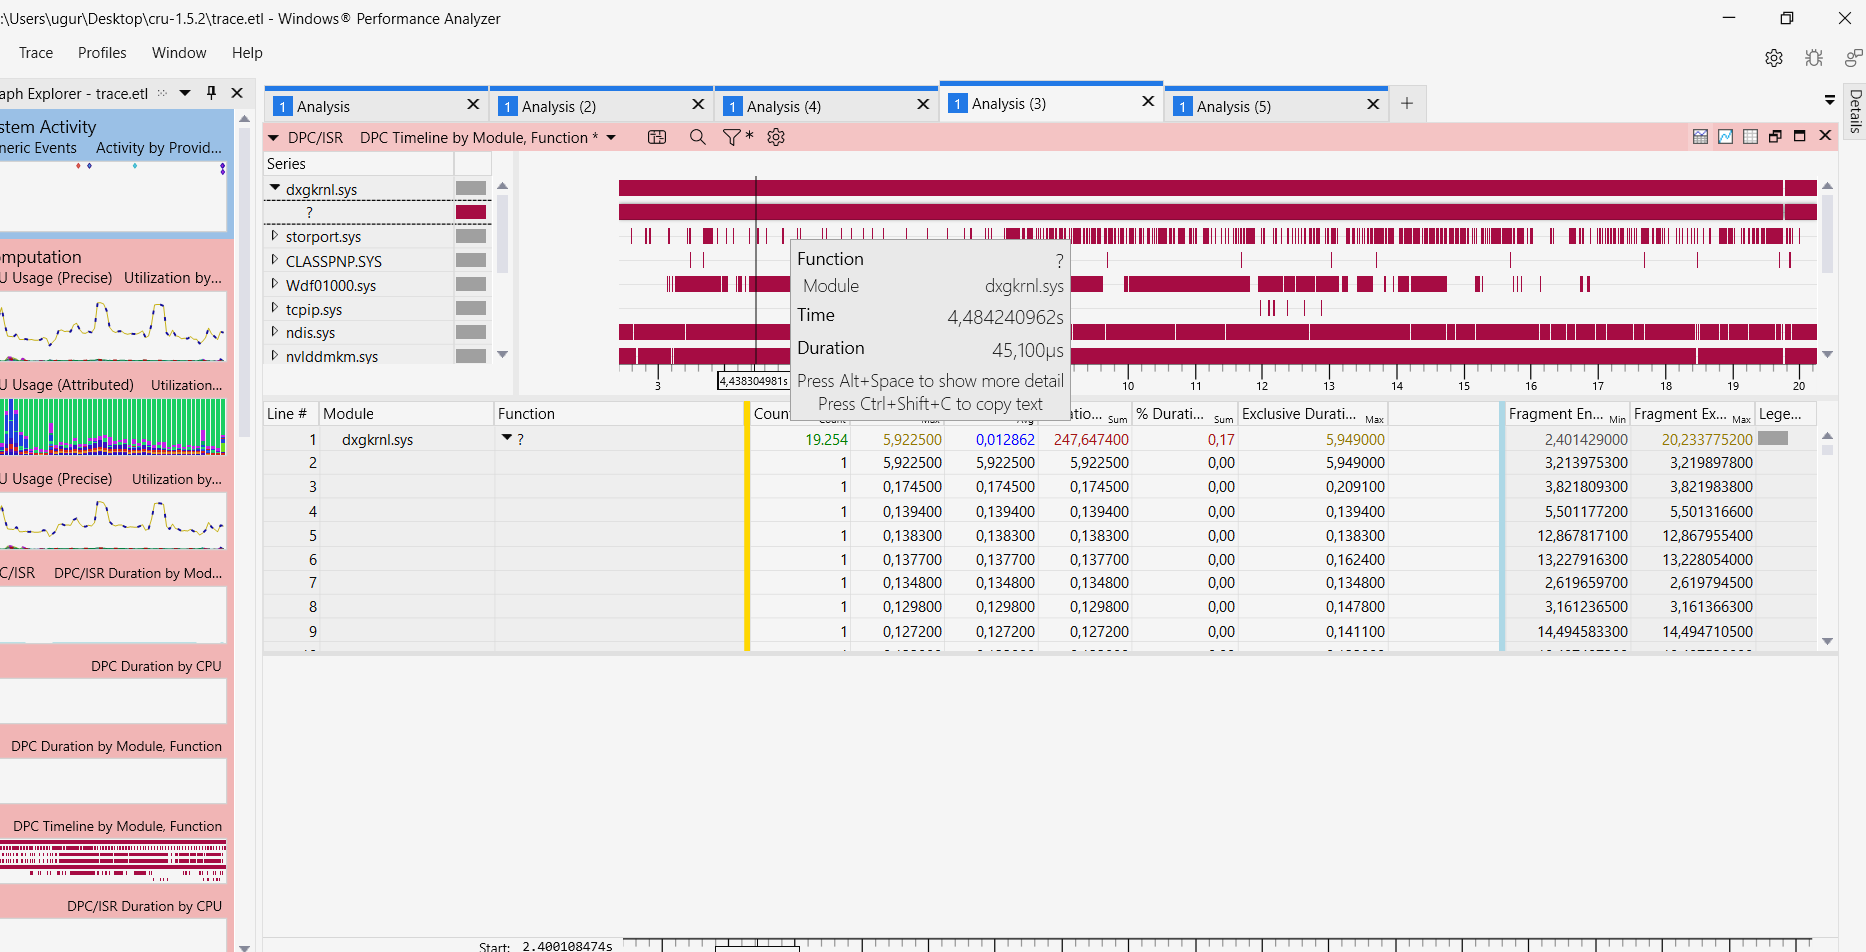Click the view editor layout icon
The width and height of the screenshot is (1866, 952).
tap(657, 137)
